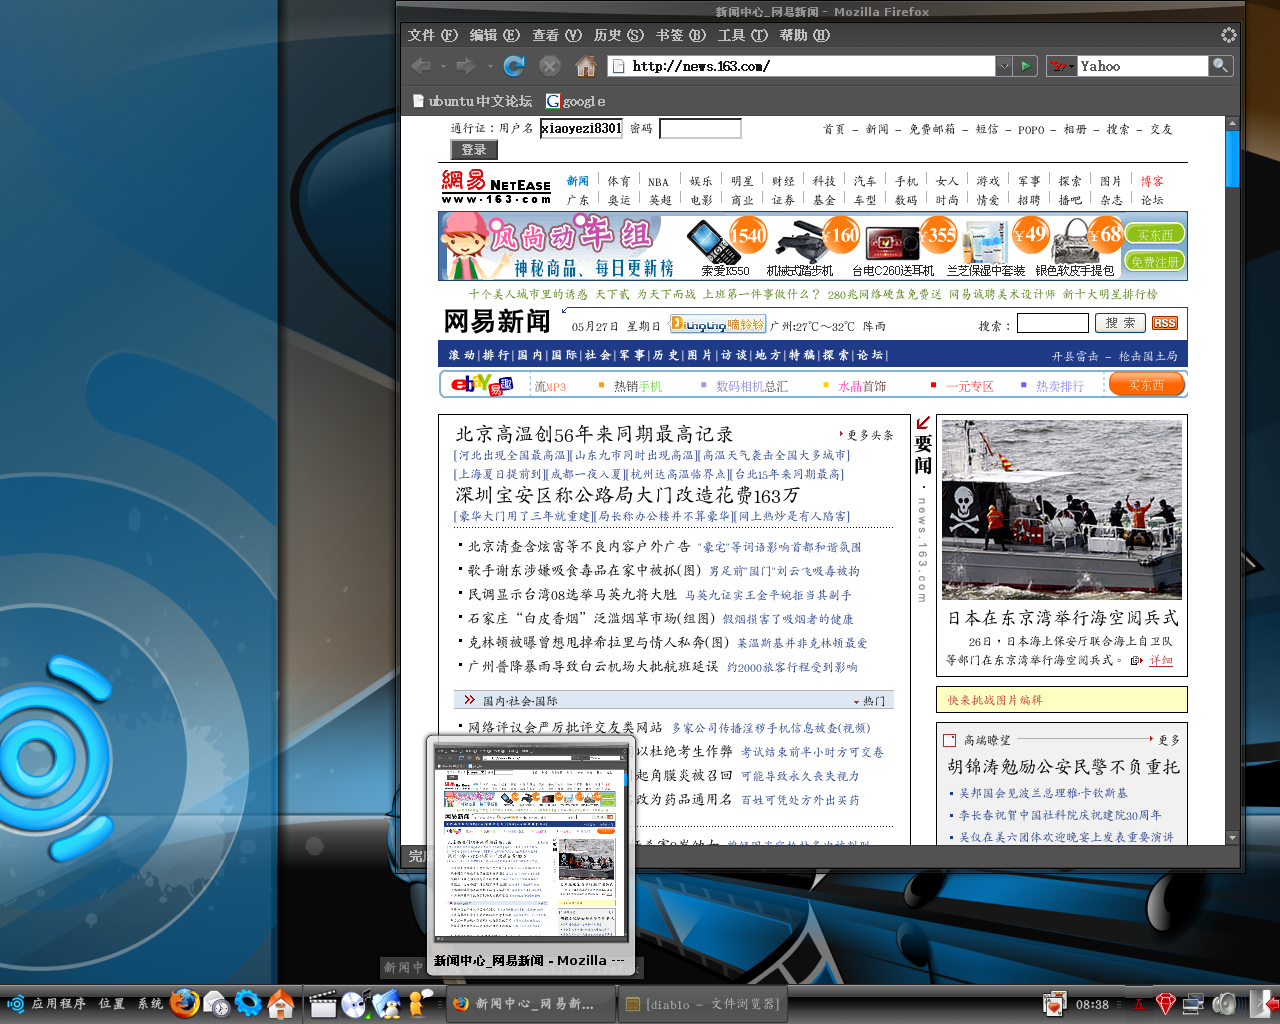The width and height of the screenshot is (1280, 1024).
Task: Click the 登录 login button
Action: tap(474, 150)
